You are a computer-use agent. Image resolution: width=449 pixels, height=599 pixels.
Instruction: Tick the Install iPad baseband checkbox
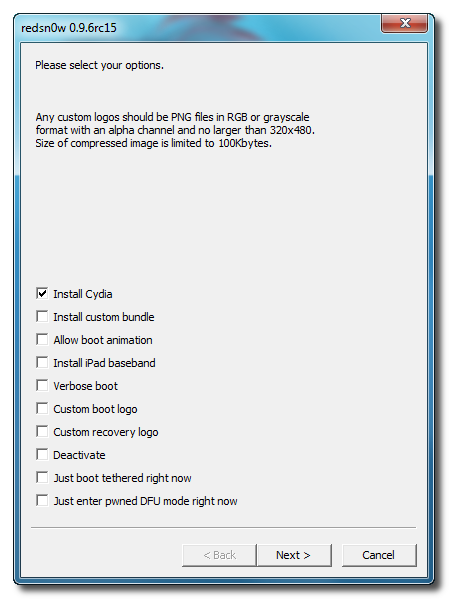point(42,362)
